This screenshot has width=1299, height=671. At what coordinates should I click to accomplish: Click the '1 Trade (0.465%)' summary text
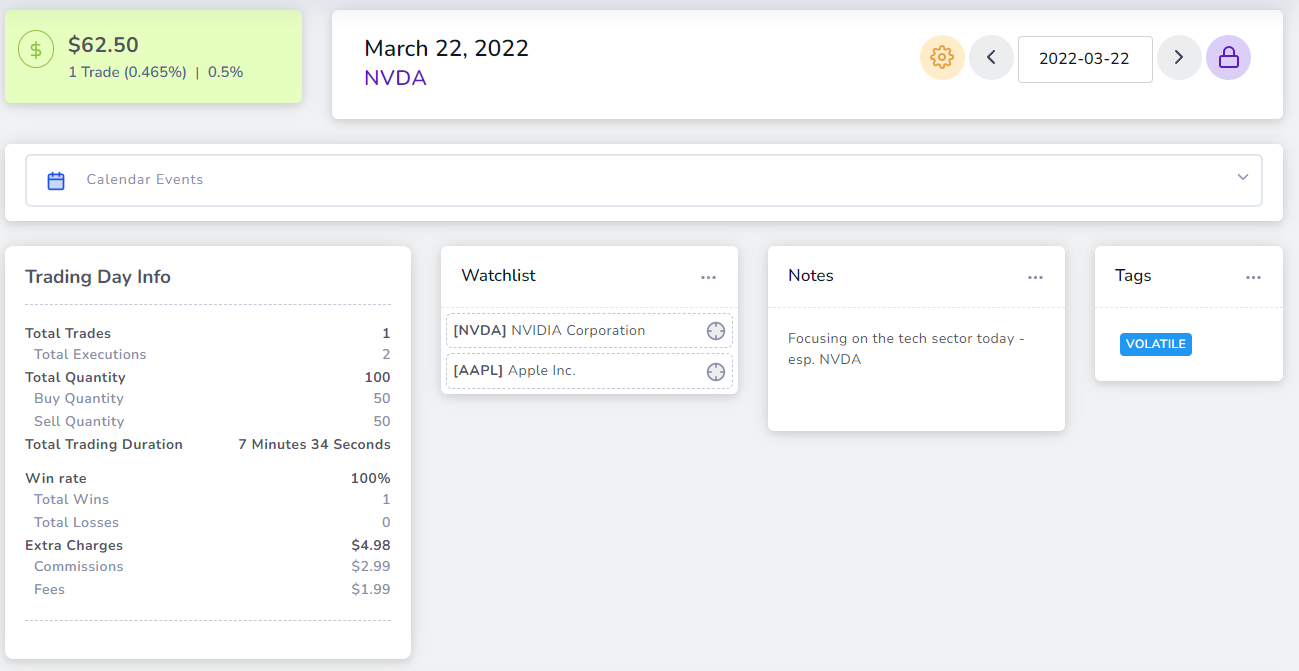127,72
